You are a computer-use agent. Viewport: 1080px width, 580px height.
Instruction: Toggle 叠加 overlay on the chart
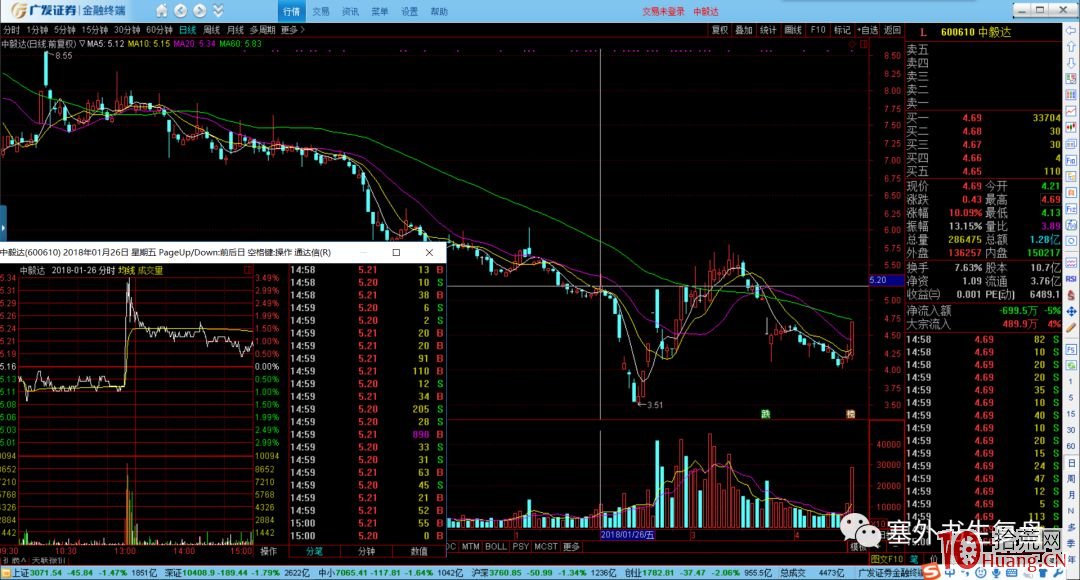(x=744, y=30)
